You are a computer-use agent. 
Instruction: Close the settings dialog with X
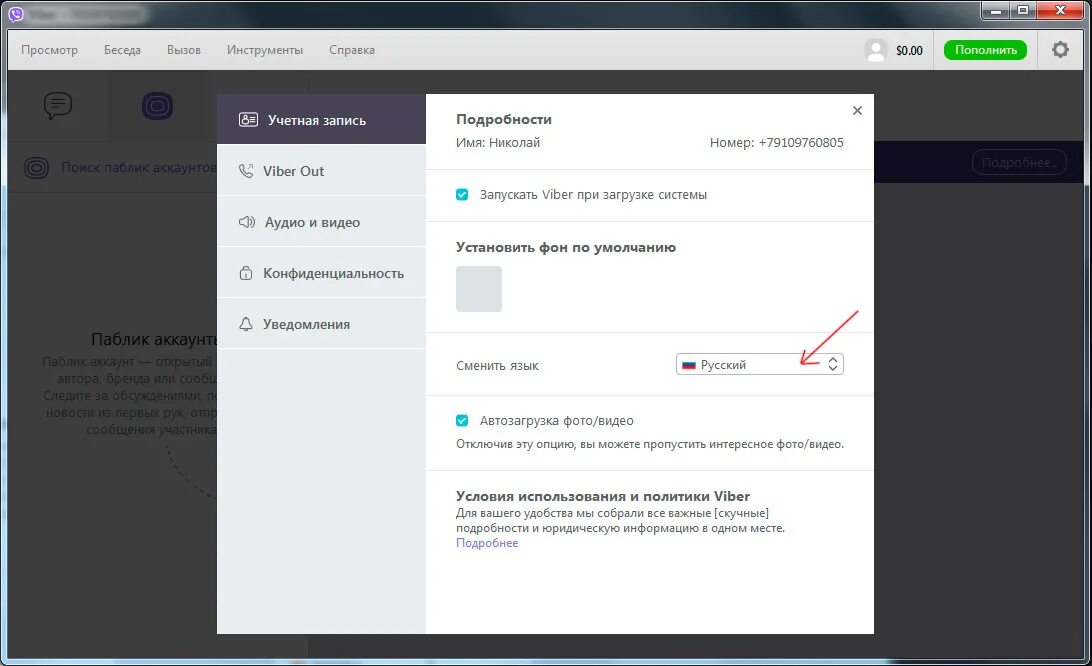(857, 110)
